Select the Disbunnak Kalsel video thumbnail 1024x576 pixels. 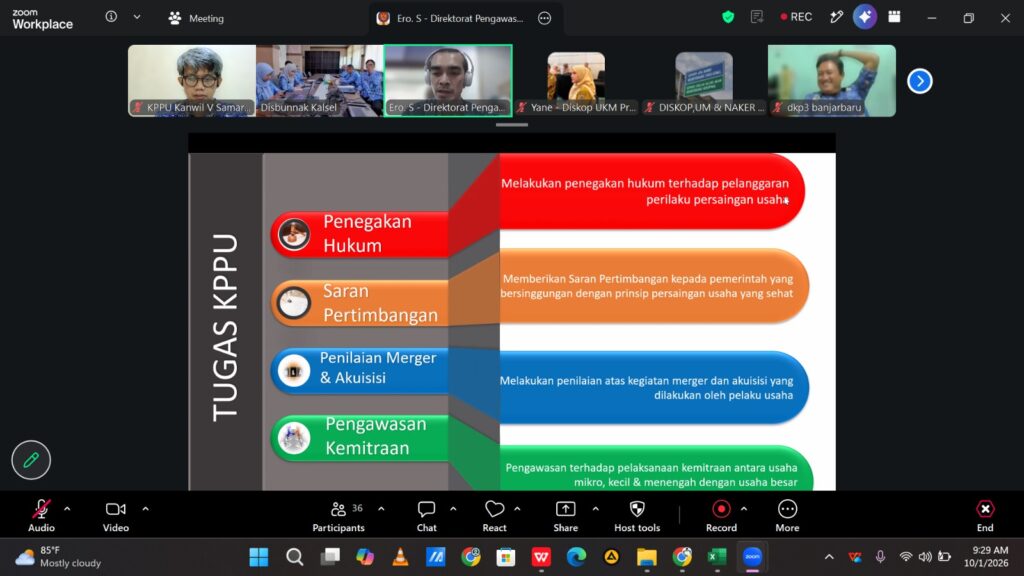coord(320,81)
